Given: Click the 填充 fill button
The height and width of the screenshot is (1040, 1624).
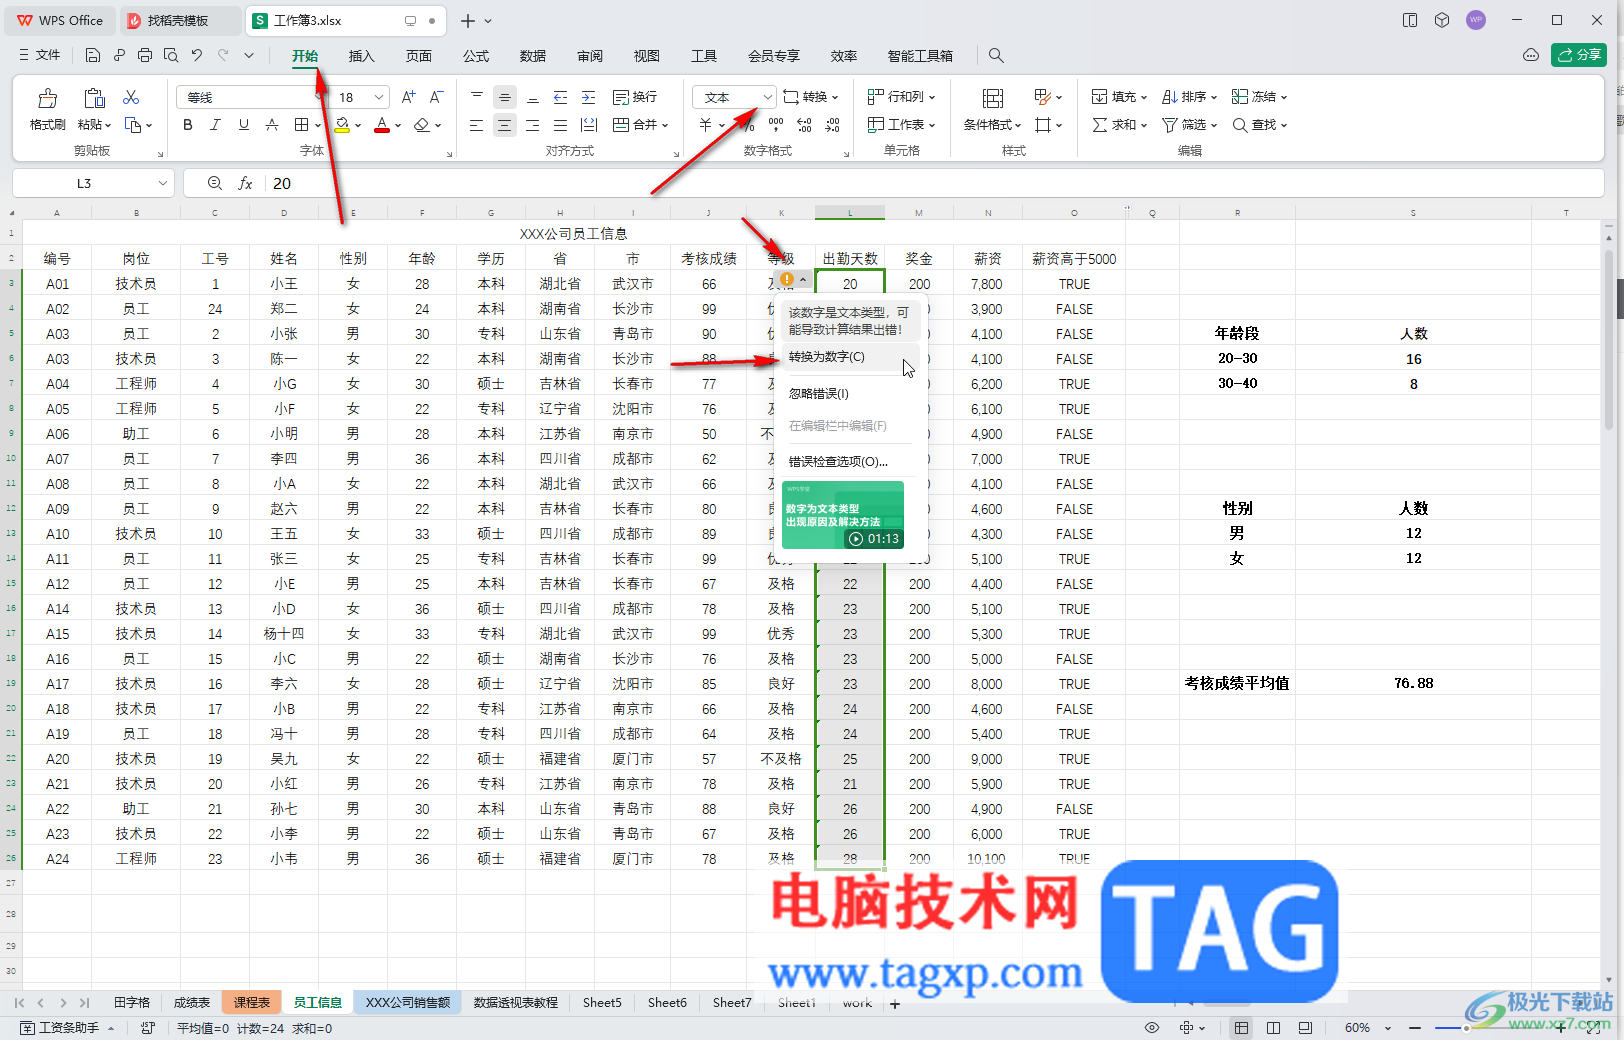Looking at the screenshot, I should tap(1119, 97).
